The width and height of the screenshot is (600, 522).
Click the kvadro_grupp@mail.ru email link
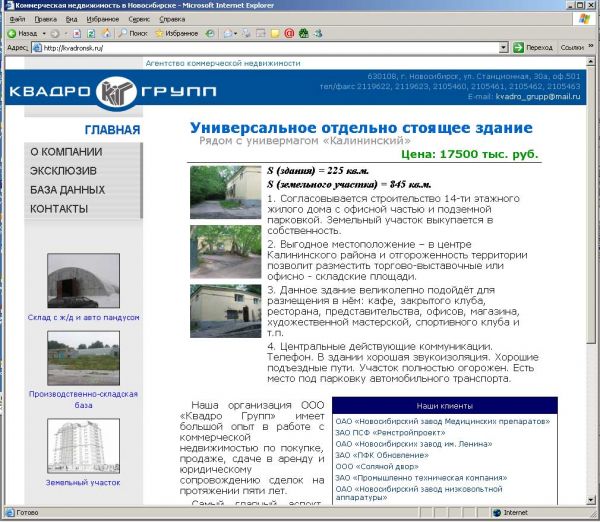(x=538, y=96)
